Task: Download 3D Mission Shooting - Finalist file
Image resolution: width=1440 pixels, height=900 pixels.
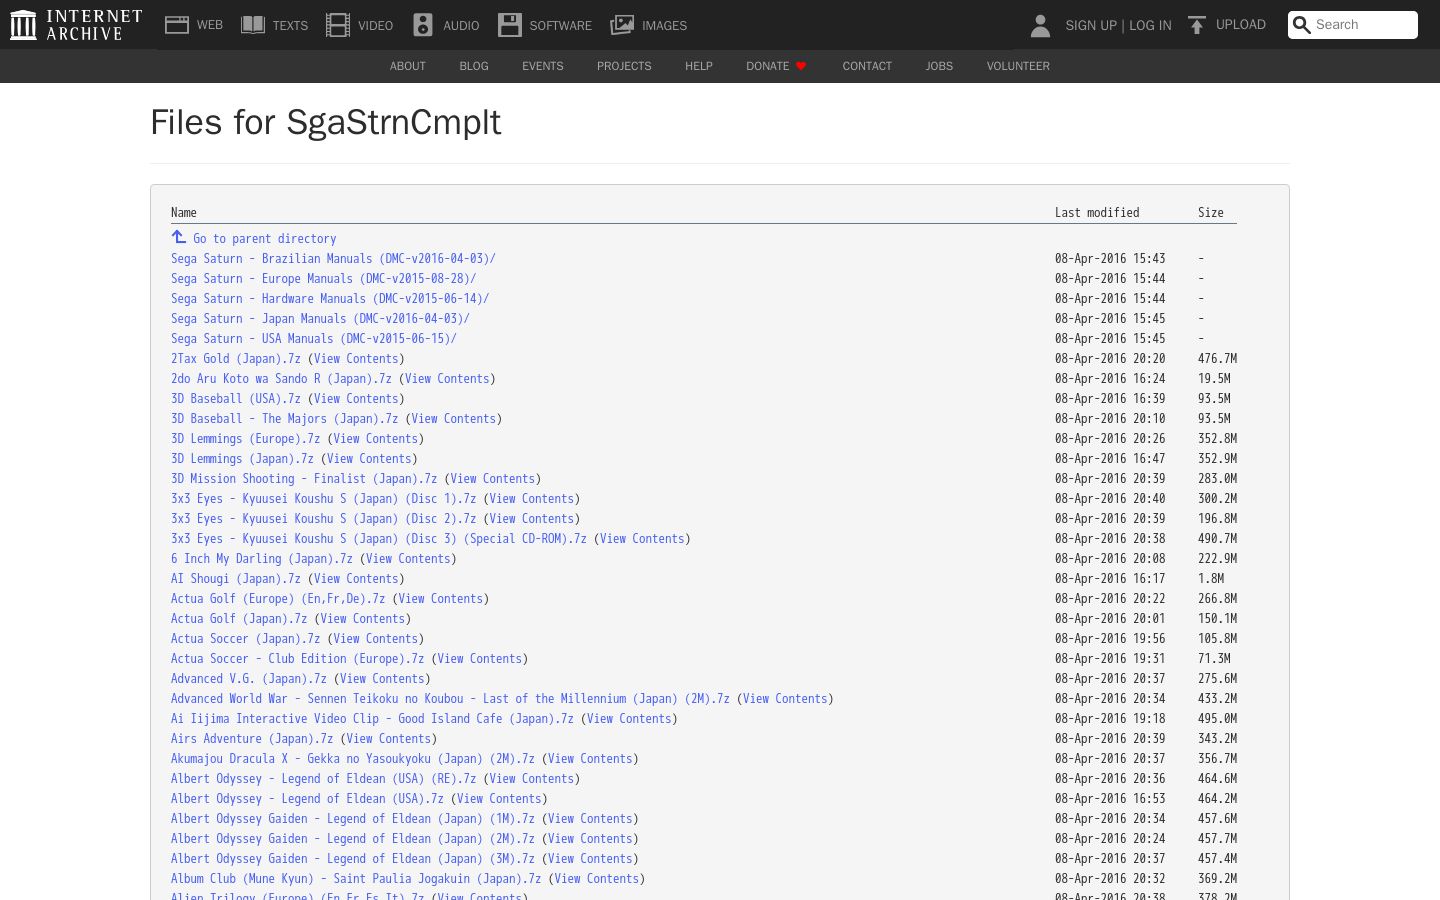Action: [x=304, y=479]
